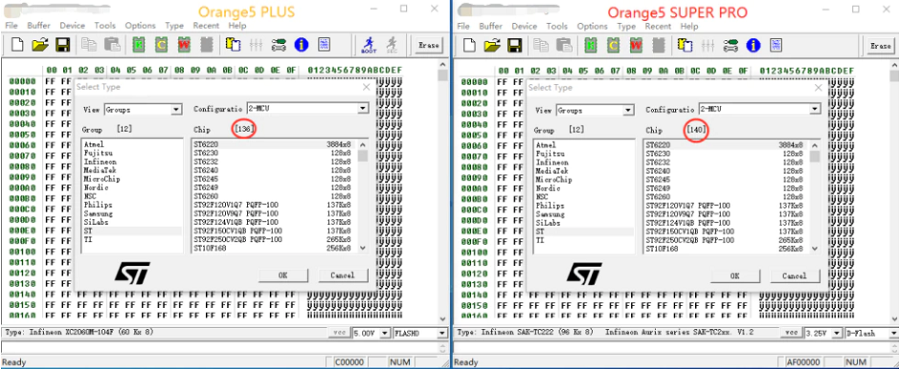Click green R read-chip icon in Orange5 PLUS window
The height and width of the screenshot is (371, 900).
point(138,45)
